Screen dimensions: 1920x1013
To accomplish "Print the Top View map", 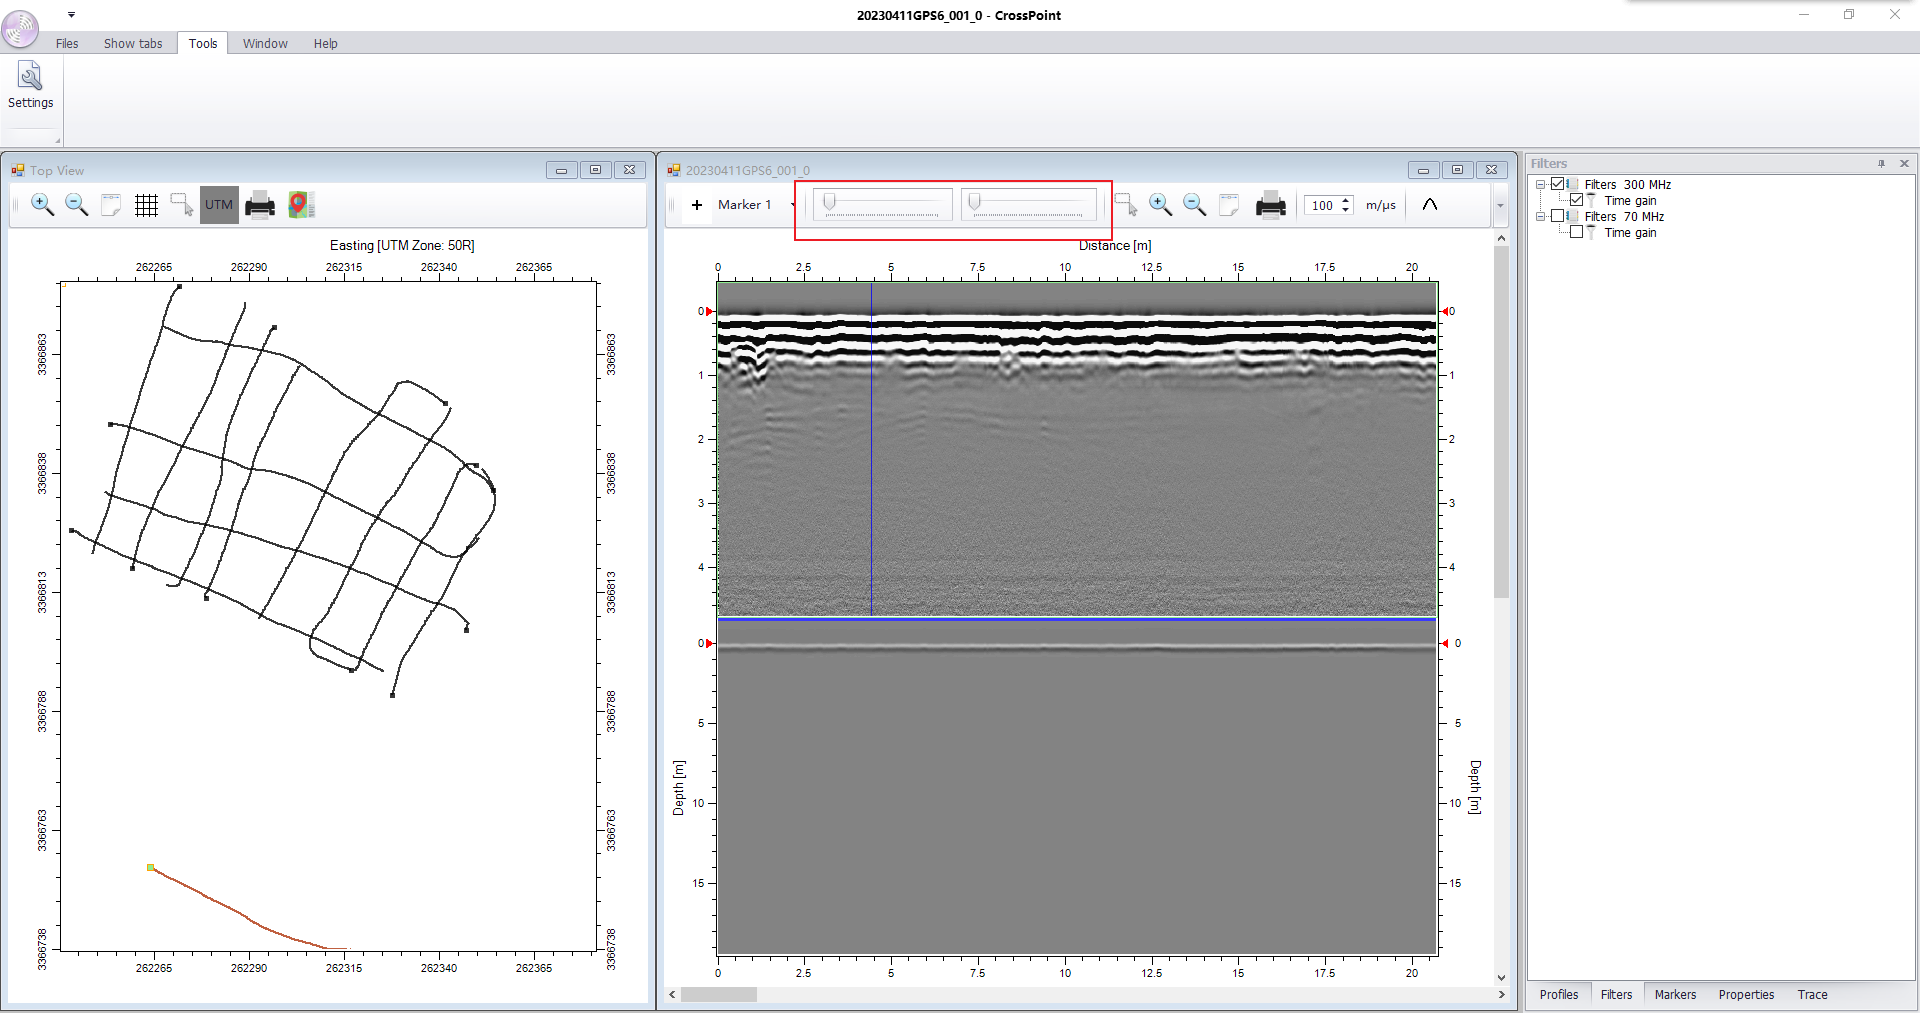I will click(x=260, y=205).
